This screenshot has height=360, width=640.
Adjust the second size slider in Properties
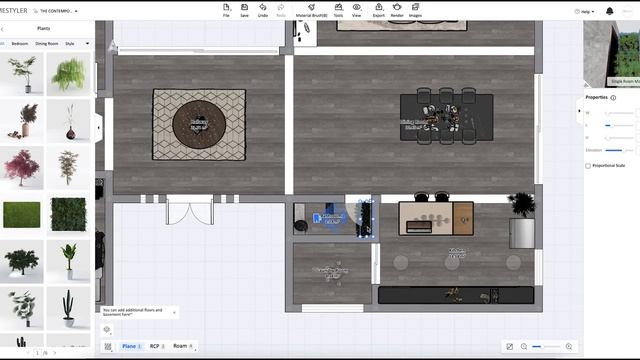pos(619,126)
